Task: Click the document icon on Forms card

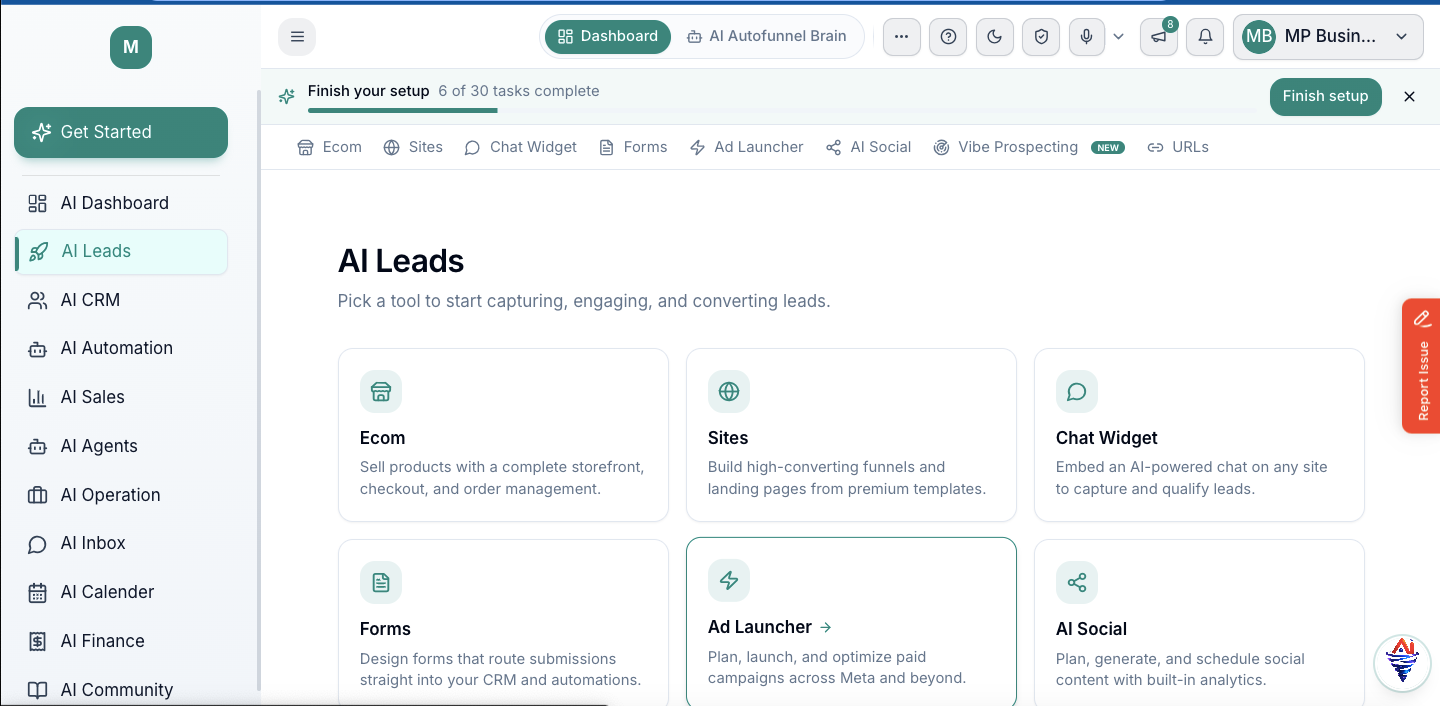Action: point(381,583)
